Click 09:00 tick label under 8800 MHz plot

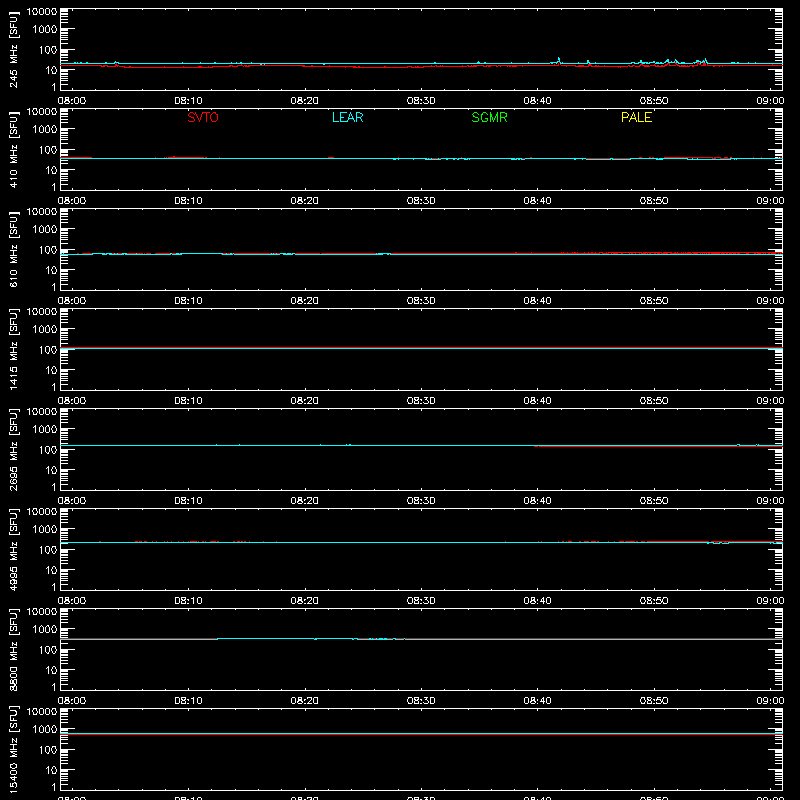pyautogui.click(x=770, y=701)
